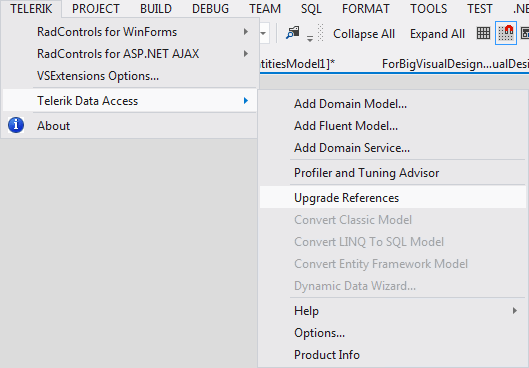
Task: Toggle the grid display icon in toolbar
Action: (x=483, y=33)
